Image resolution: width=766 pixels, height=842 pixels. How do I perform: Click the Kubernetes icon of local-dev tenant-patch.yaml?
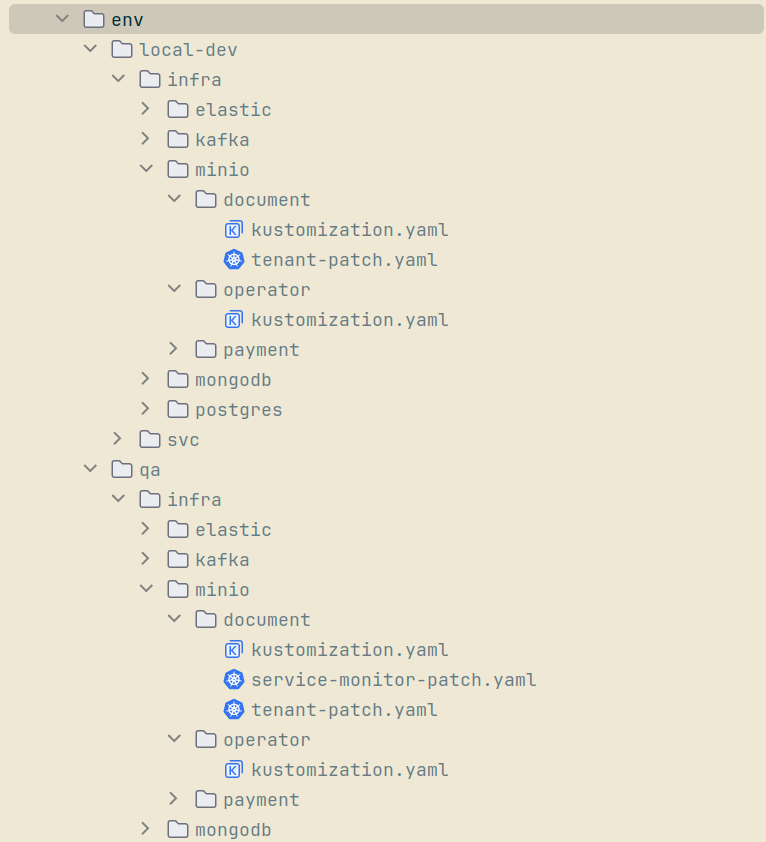click(234, 260)
